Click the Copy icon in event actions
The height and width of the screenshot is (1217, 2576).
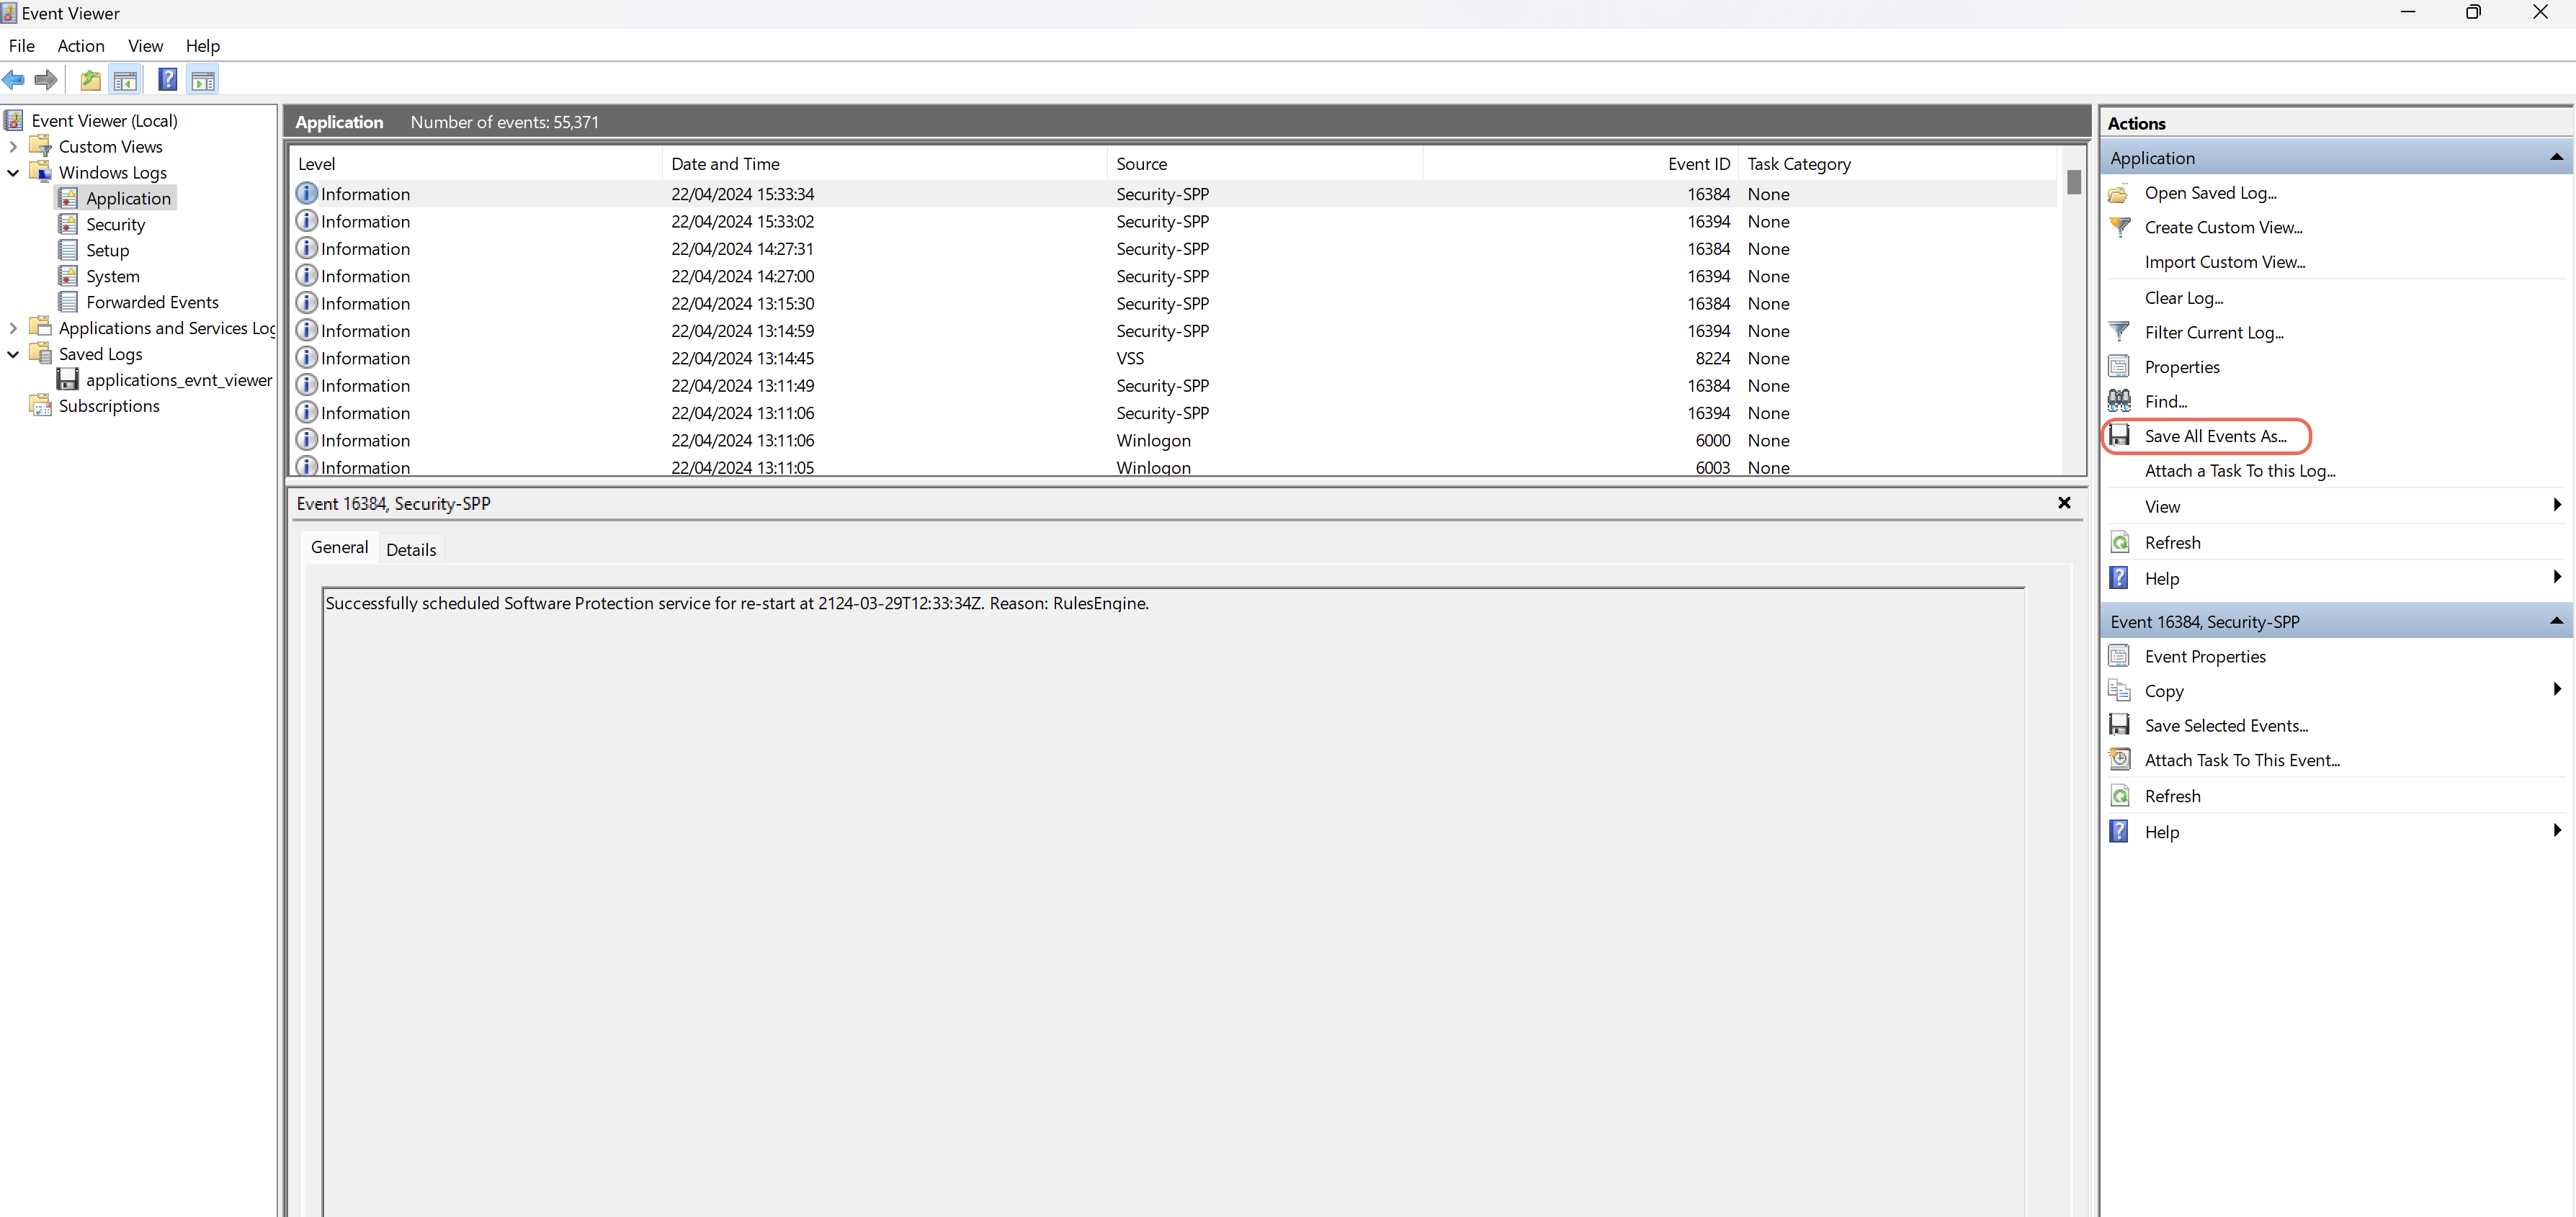(2119, 690)
